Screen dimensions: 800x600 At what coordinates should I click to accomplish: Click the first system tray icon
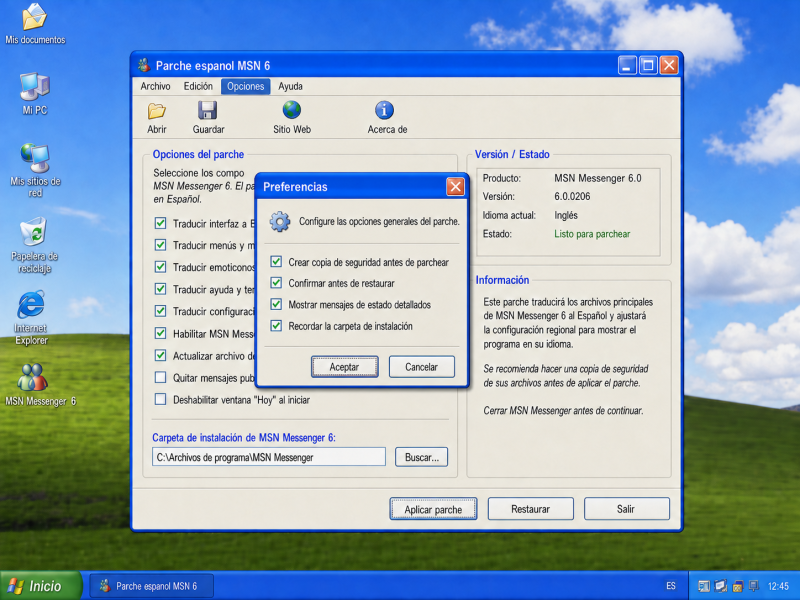(704, 586)
